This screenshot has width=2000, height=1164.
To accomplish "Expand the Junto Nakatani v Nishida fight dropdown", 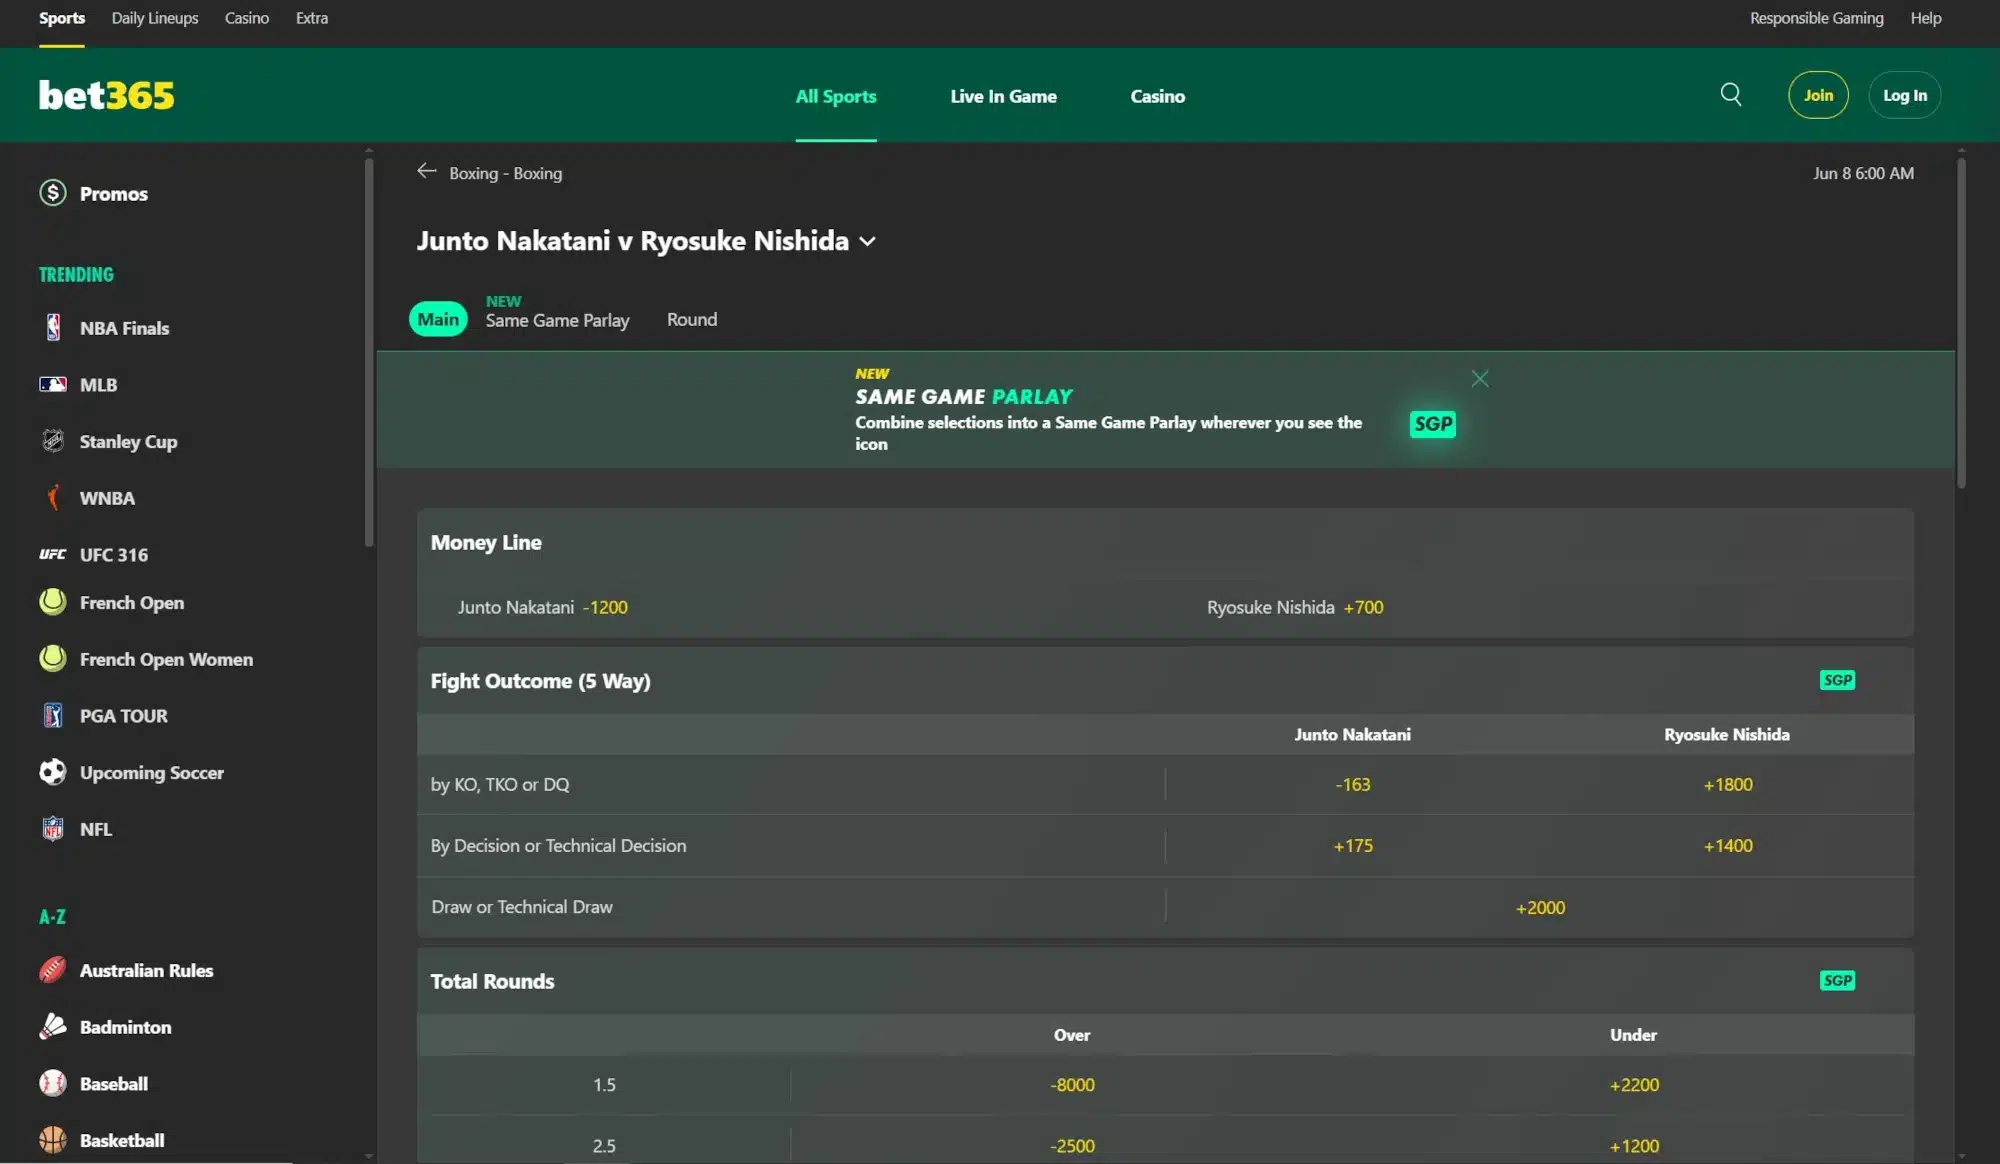I will [x=867, y=242].
